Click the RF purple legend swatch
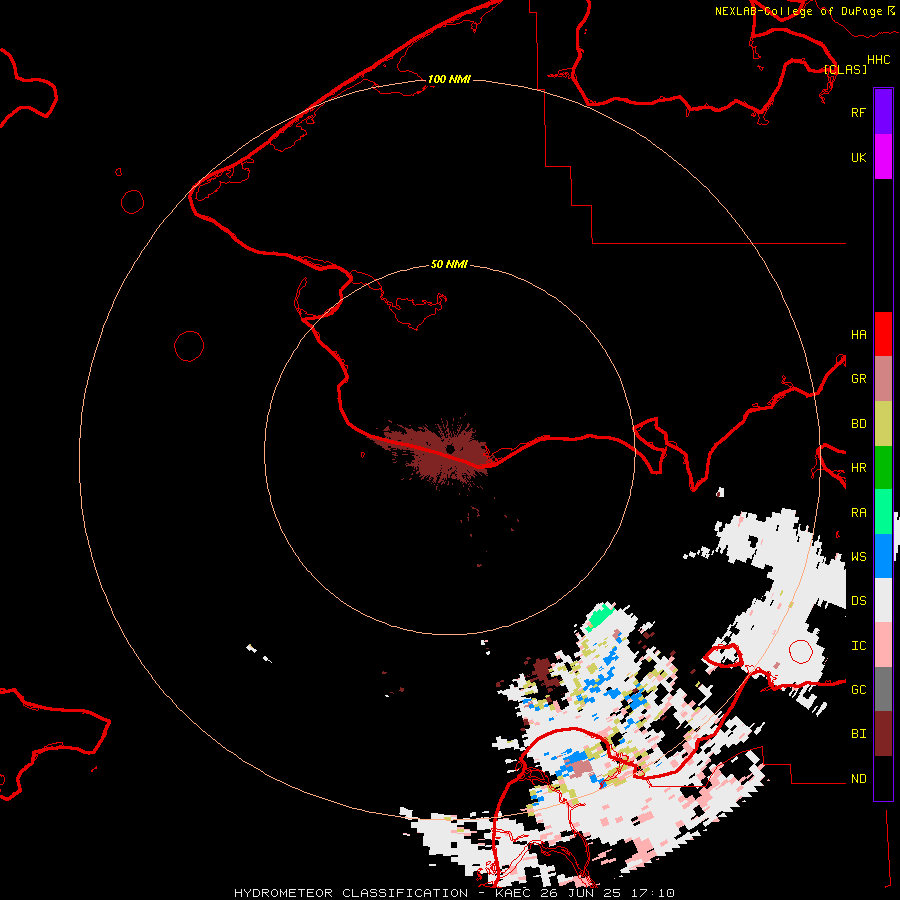 pyautogui.click(x=883, y=112)
